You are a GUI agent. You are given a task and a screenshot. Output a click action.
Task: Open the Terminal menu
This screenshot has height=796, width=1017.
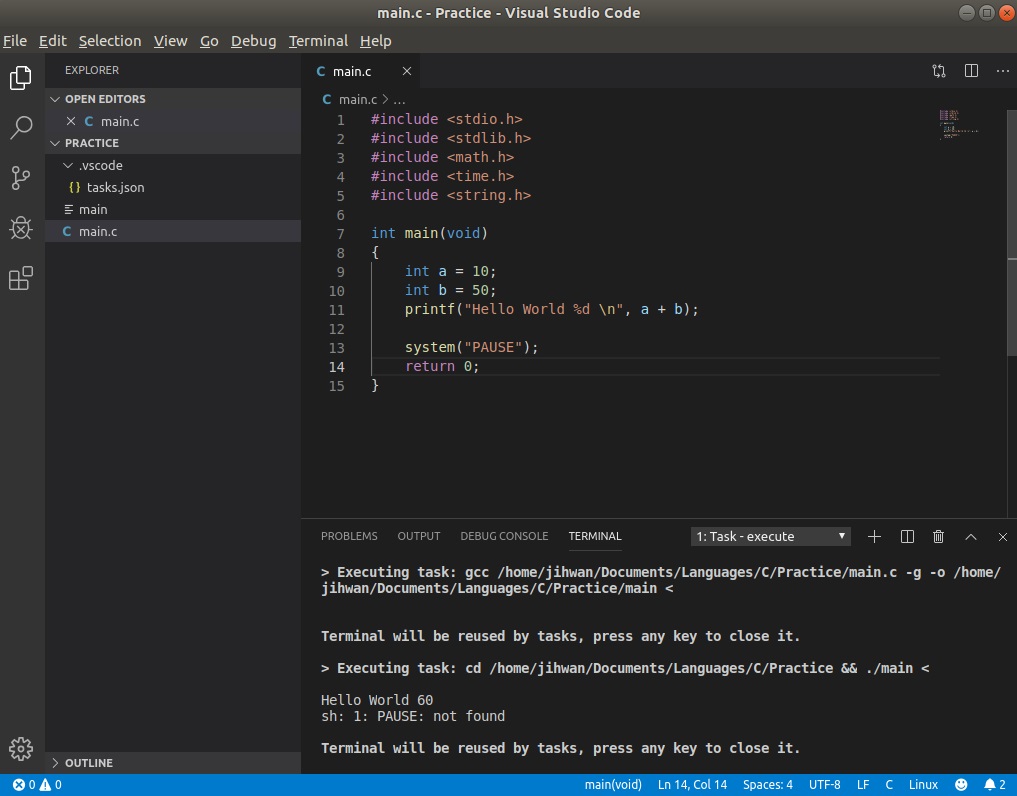coord(318,41)
